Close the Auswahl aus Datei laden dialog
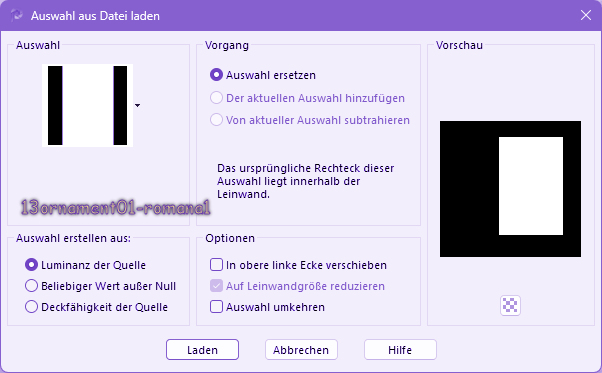The height and width of the screenshot is (373, 602). [x=586, y=15]
